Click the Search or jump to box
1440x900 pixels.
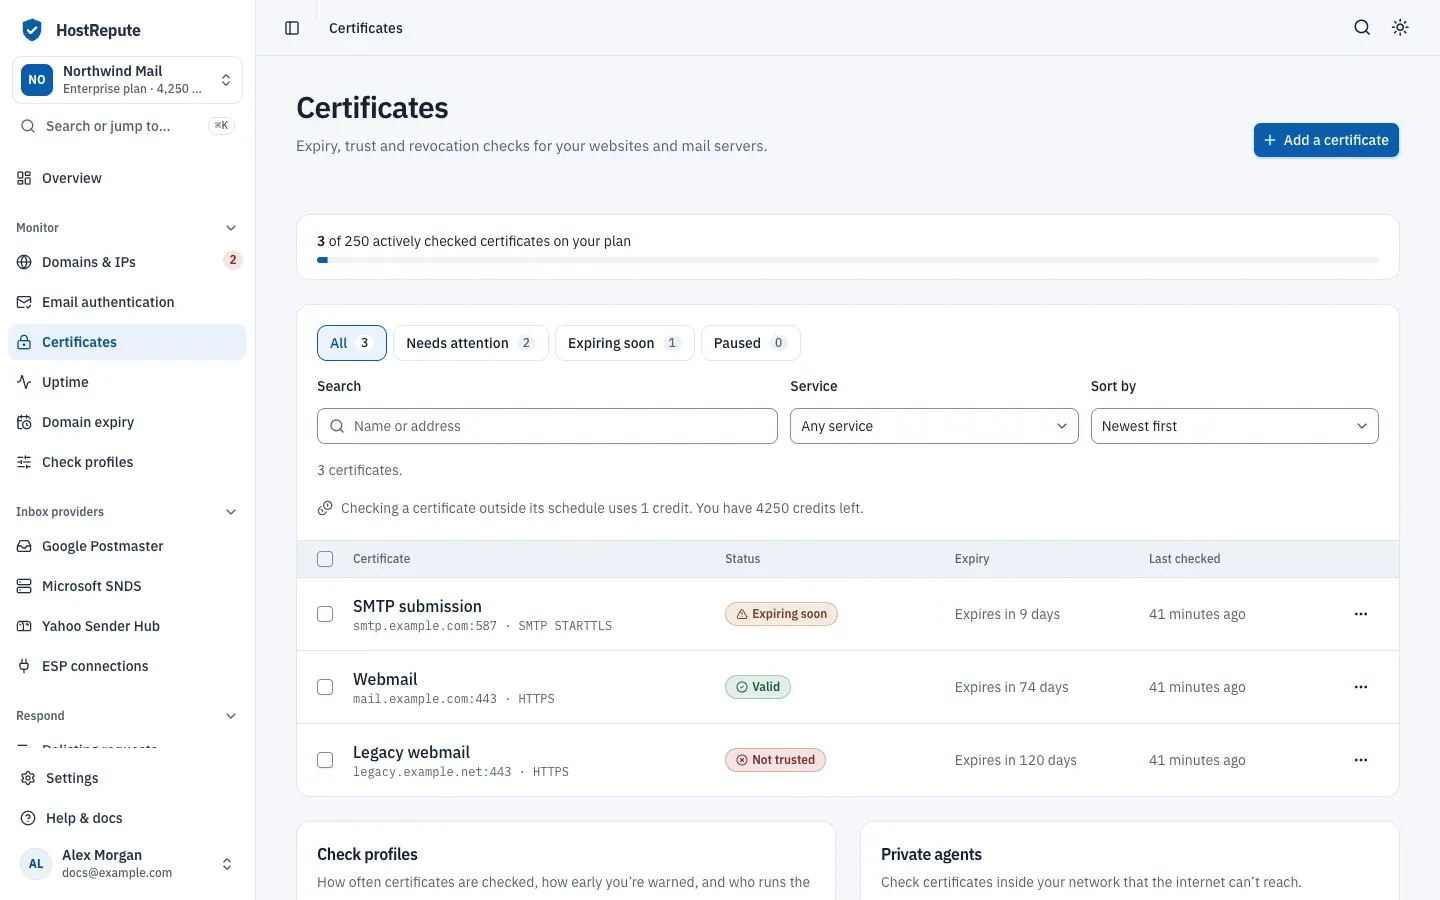127,126
